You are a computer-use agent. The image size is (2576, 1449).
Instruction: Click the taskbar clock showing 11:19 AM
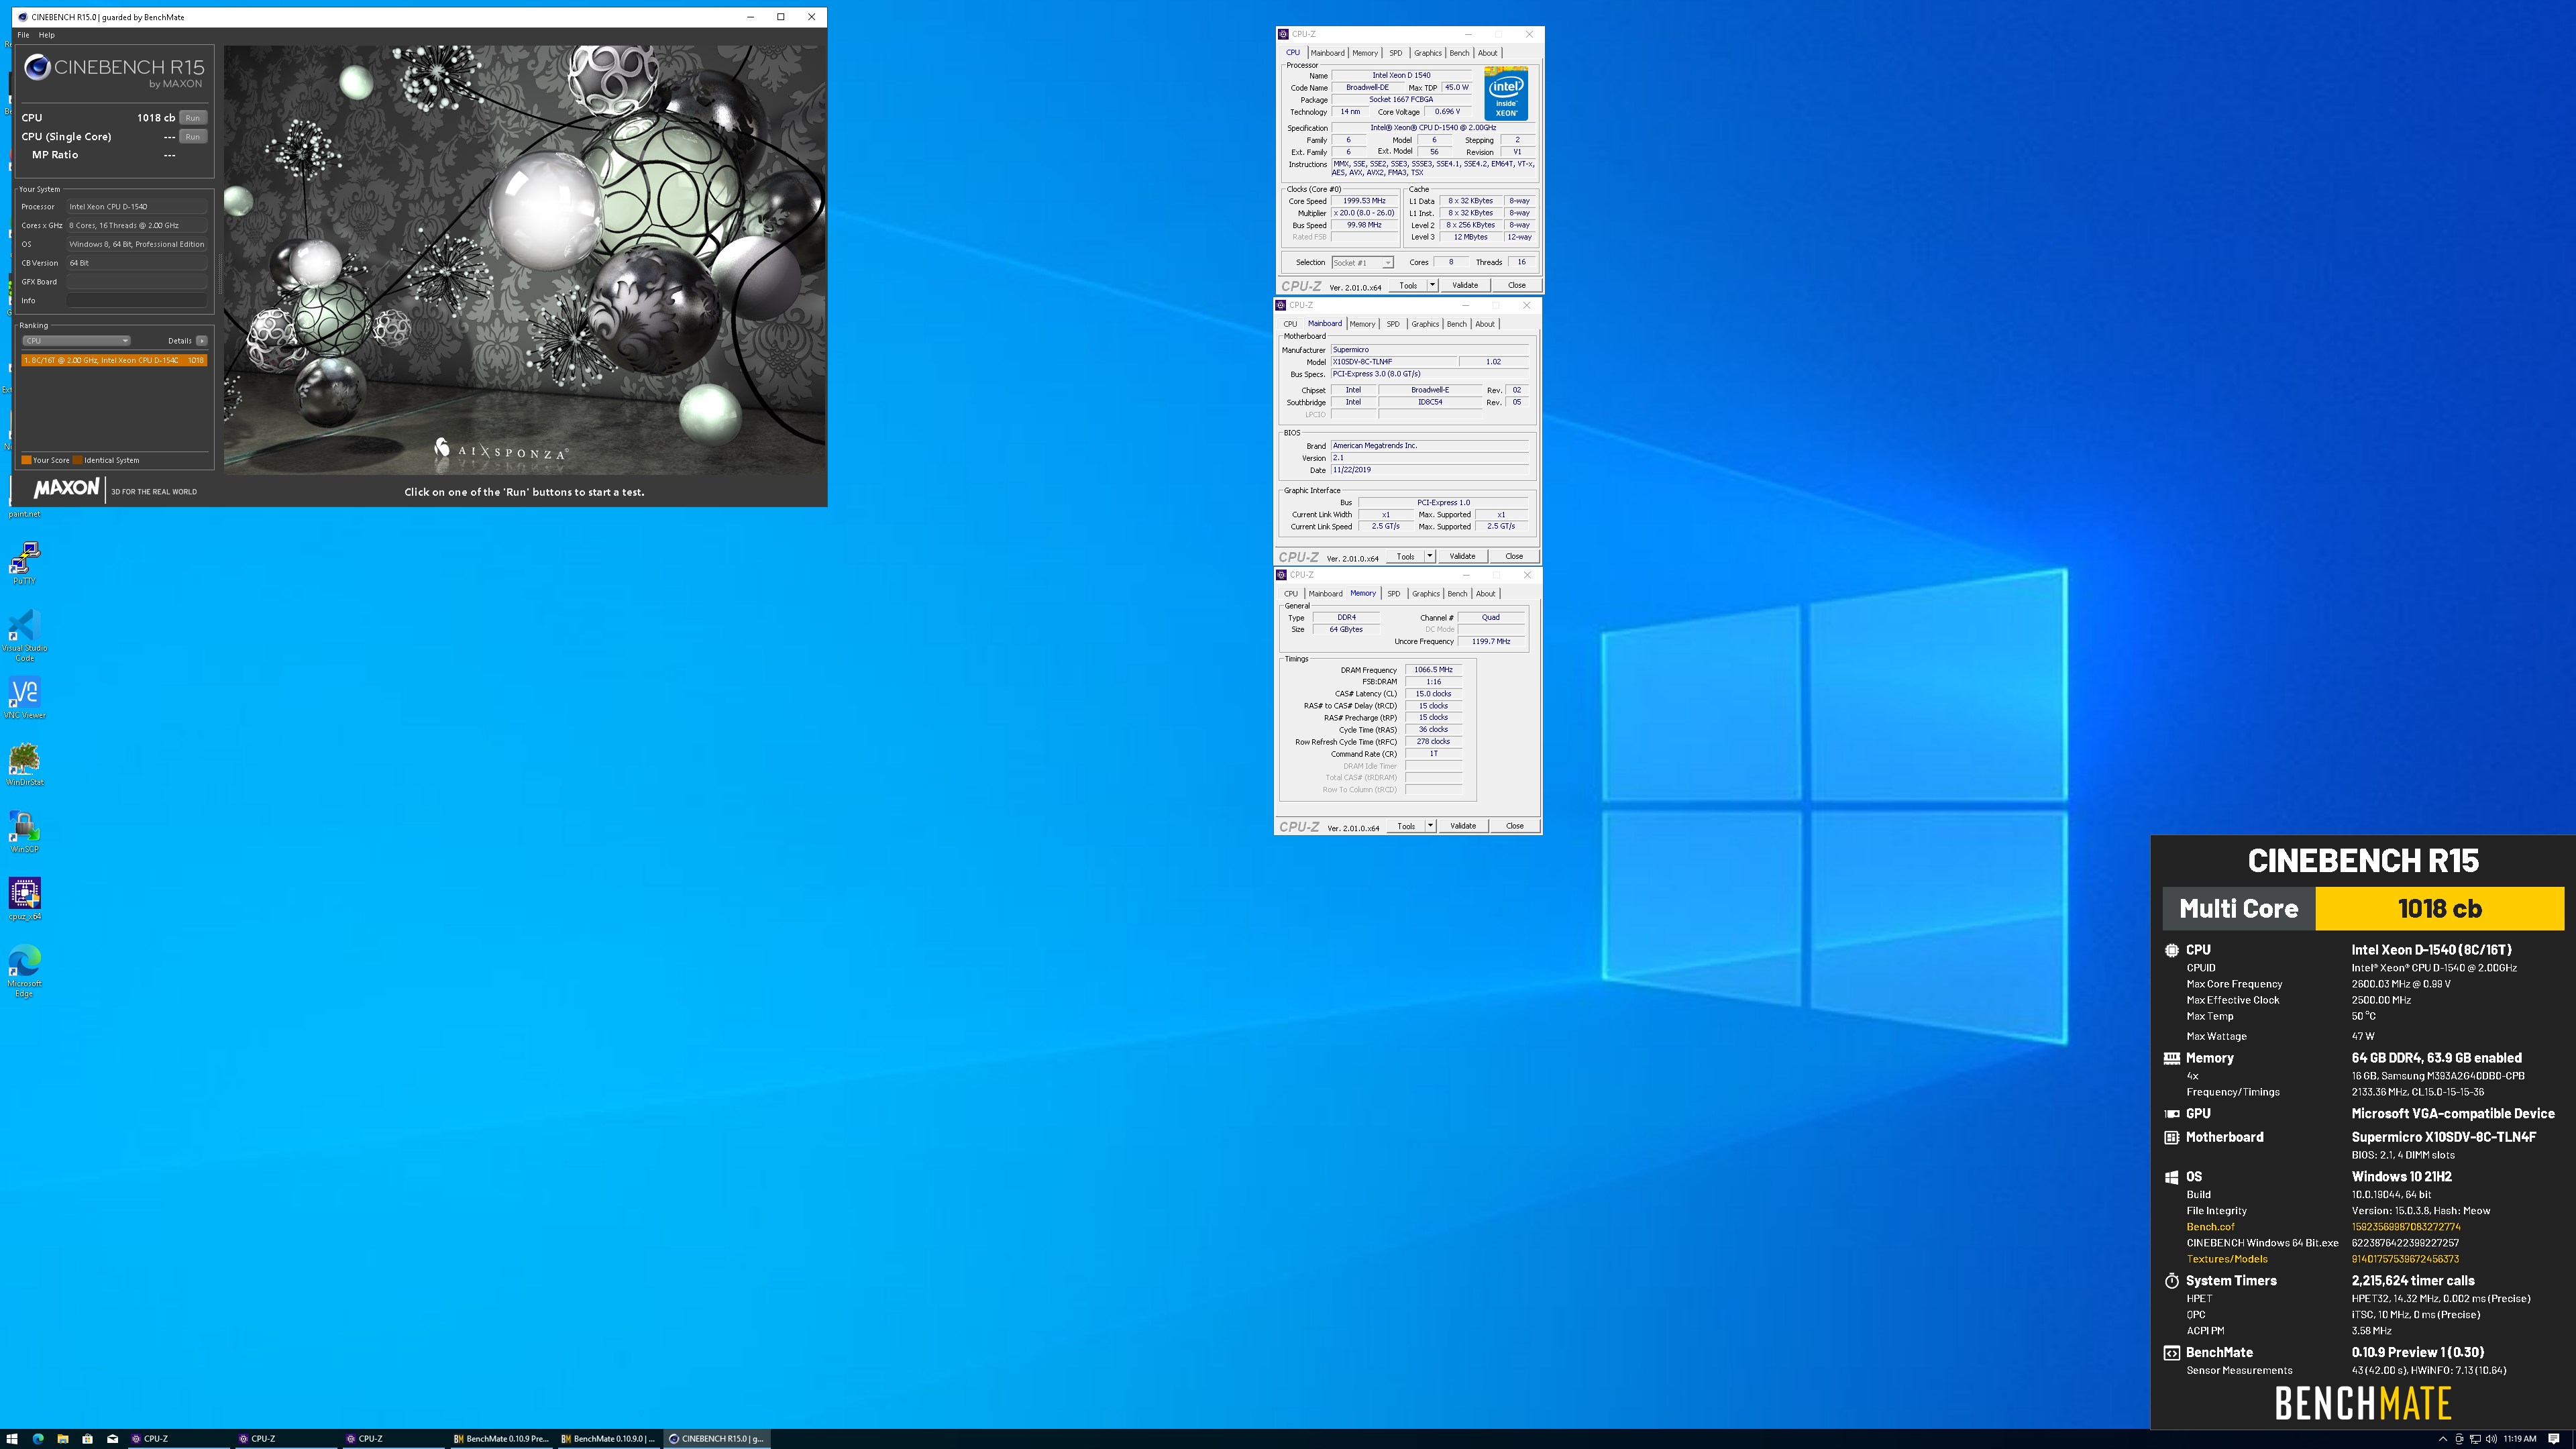click(x=2520, y=1439)
